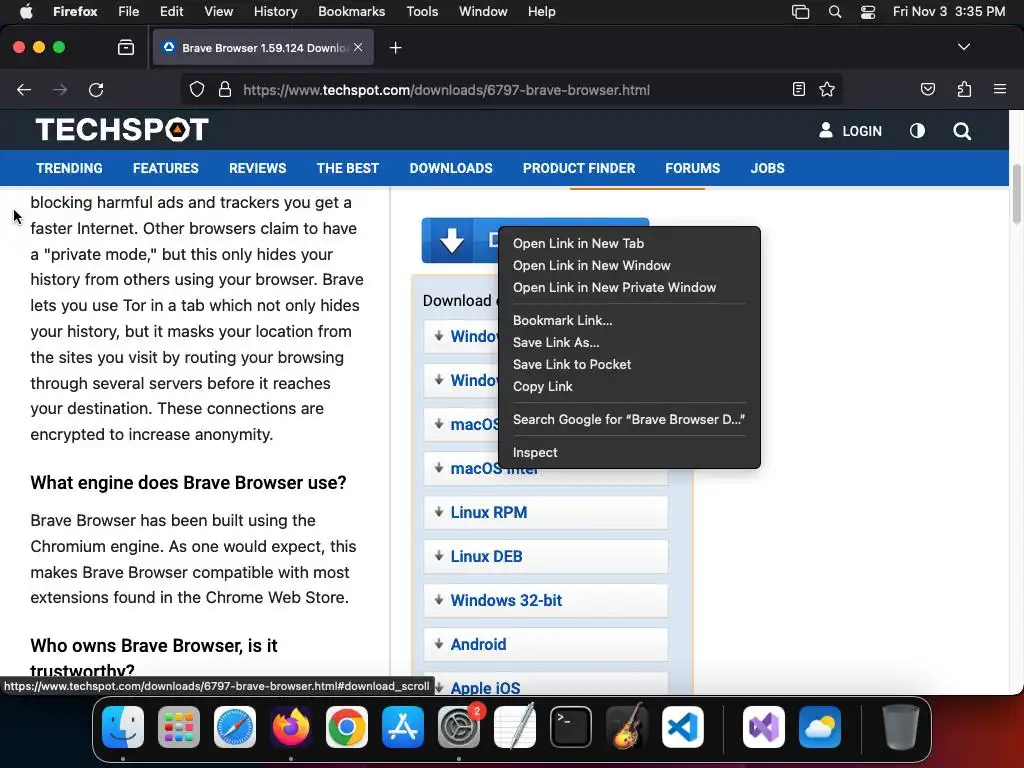Select the Brave Browser 1.59.124 tab
Viewport: 1024px width, 768px height.
click(263, 47)
